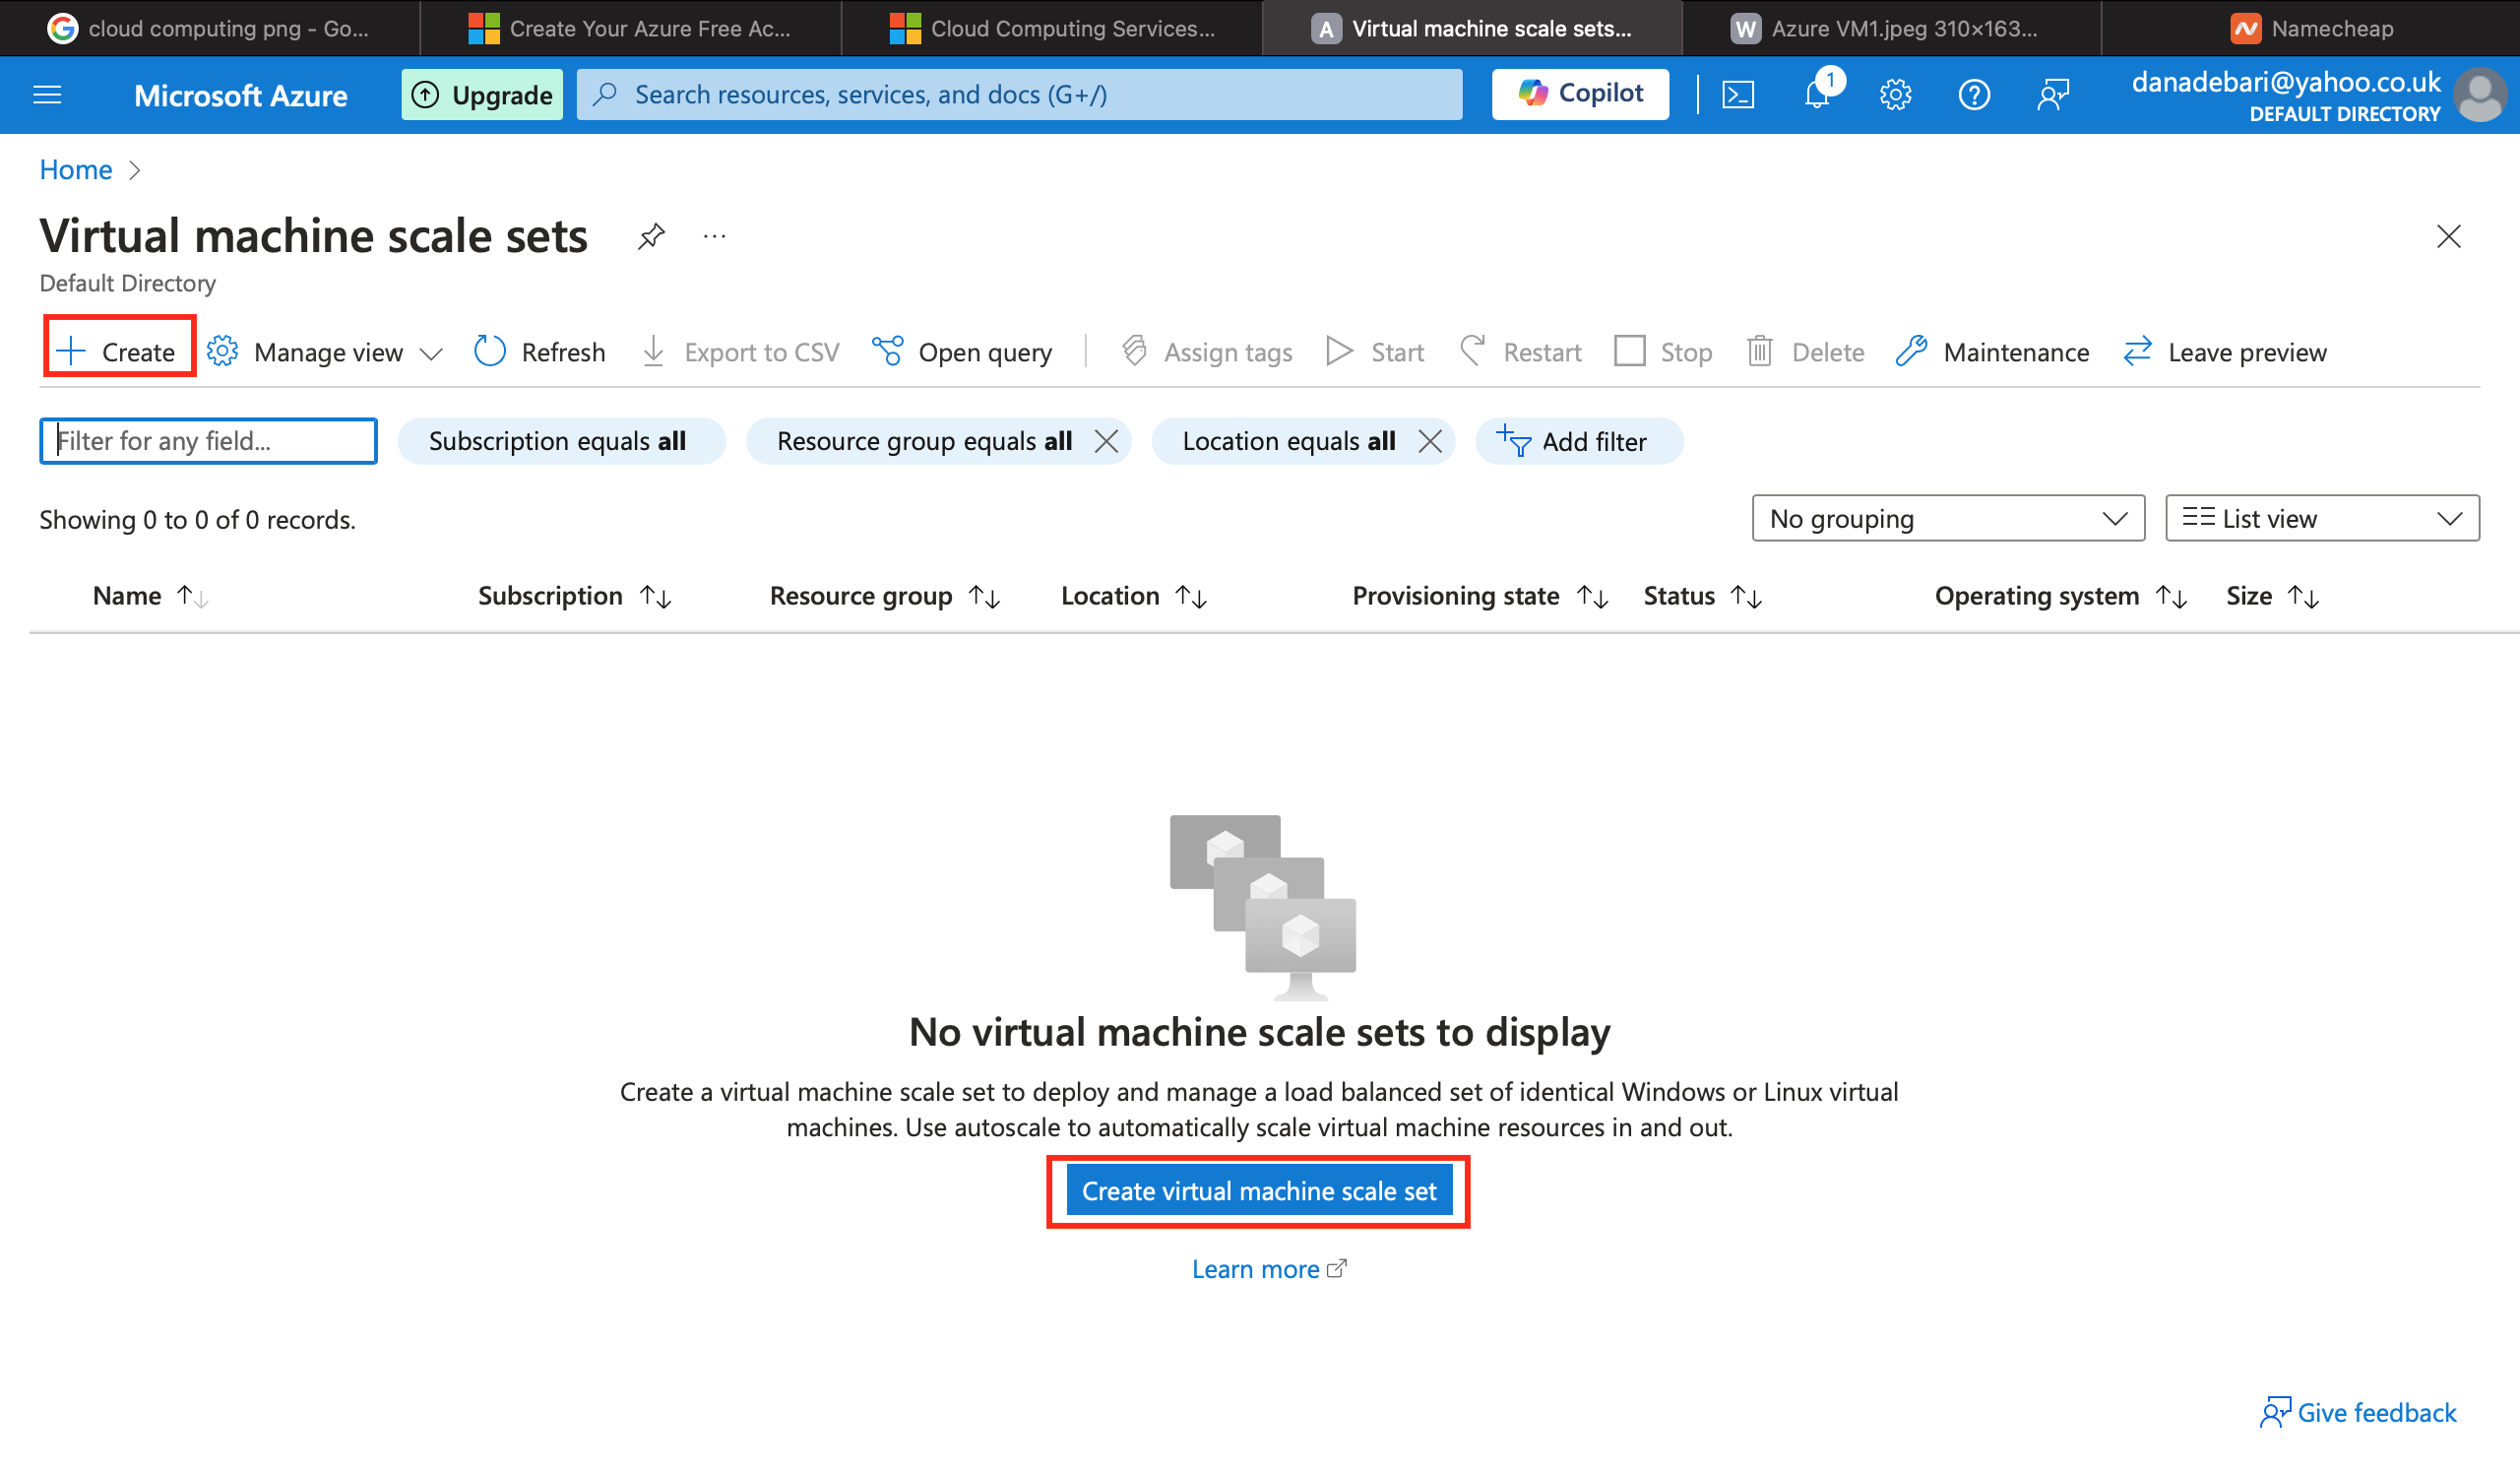Pin Virtual machine scale sets page
Screen dimensions: 2520x1473
[x=651, y=237]
